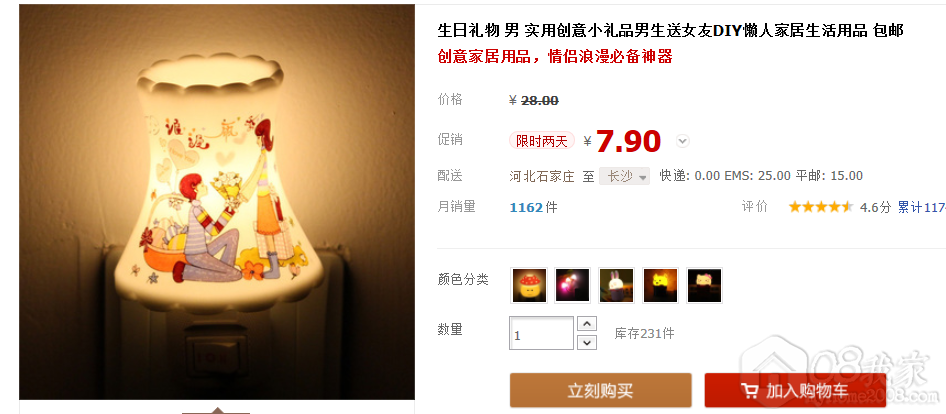Click the 限时两天 limited time promotion tag
This screenshot has width=946, height=414.
[x=542, y=141]
